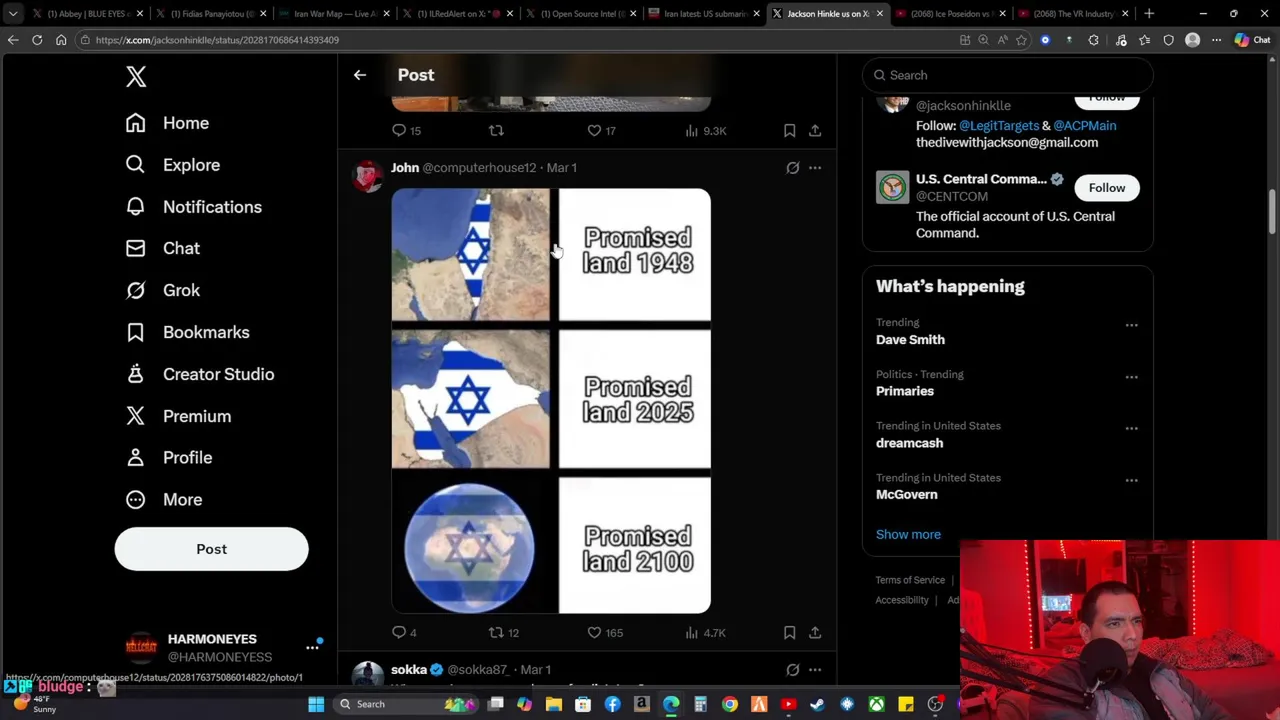Open options for Dave Smith trend
The image size is (1280, 720).
coord(1131,325)
